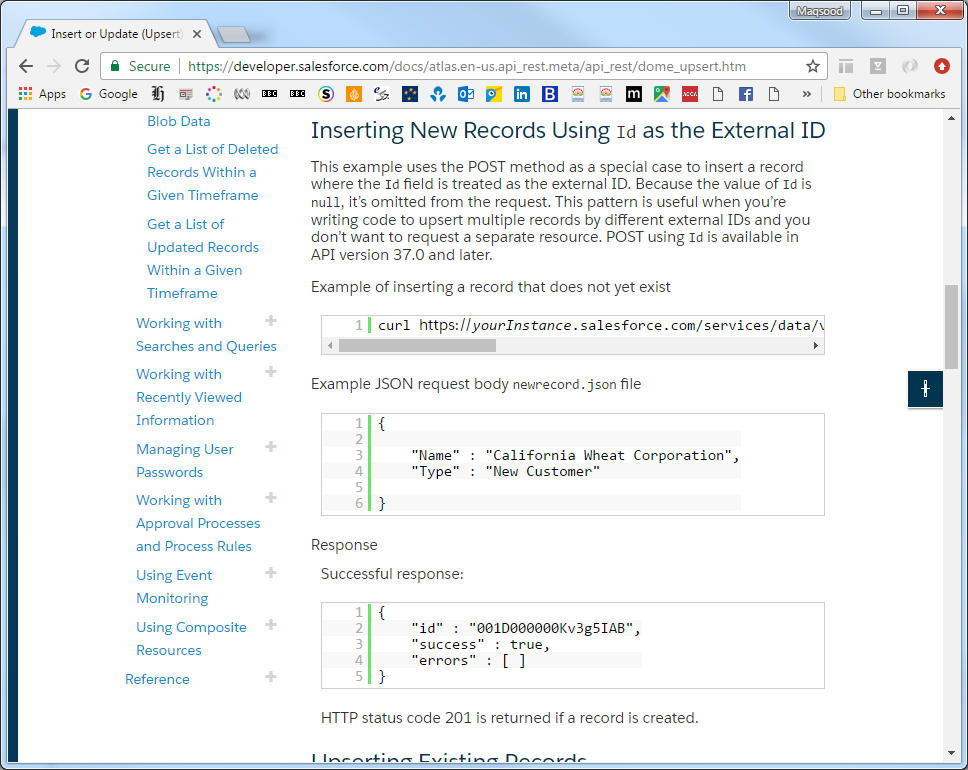Image resolution: width=968 pixels, height=770 pixels.
Task: Expand the Using Event Monitoring section
Action: tap(271, 573)
